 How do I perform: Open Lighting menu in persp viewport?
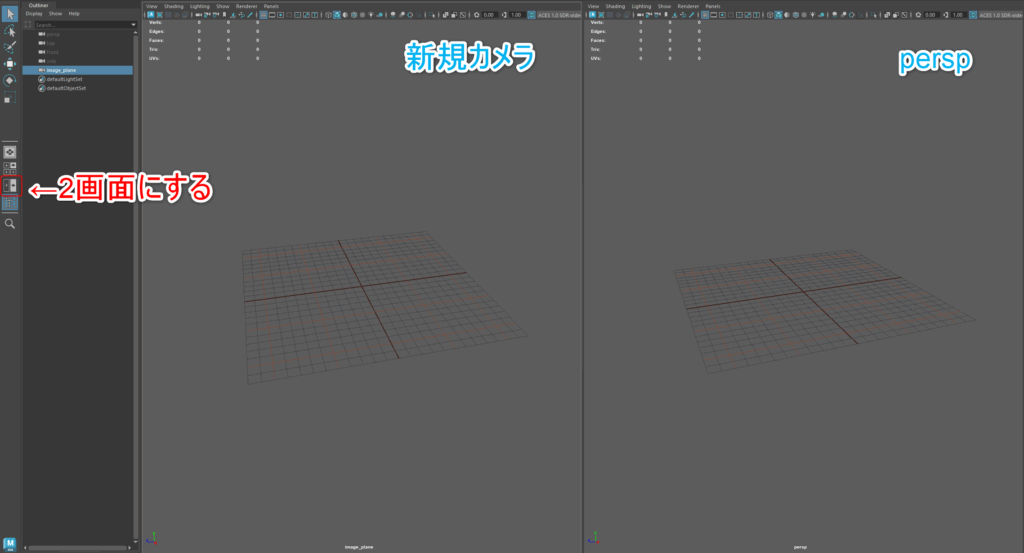pyautogui.click(x=641, y=6)
